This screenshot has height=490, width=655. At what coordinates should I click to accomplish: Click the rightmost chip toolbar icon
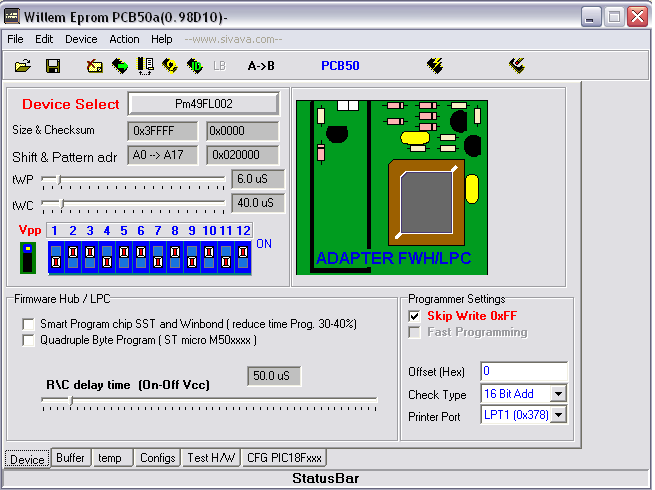tap(517, 66)
